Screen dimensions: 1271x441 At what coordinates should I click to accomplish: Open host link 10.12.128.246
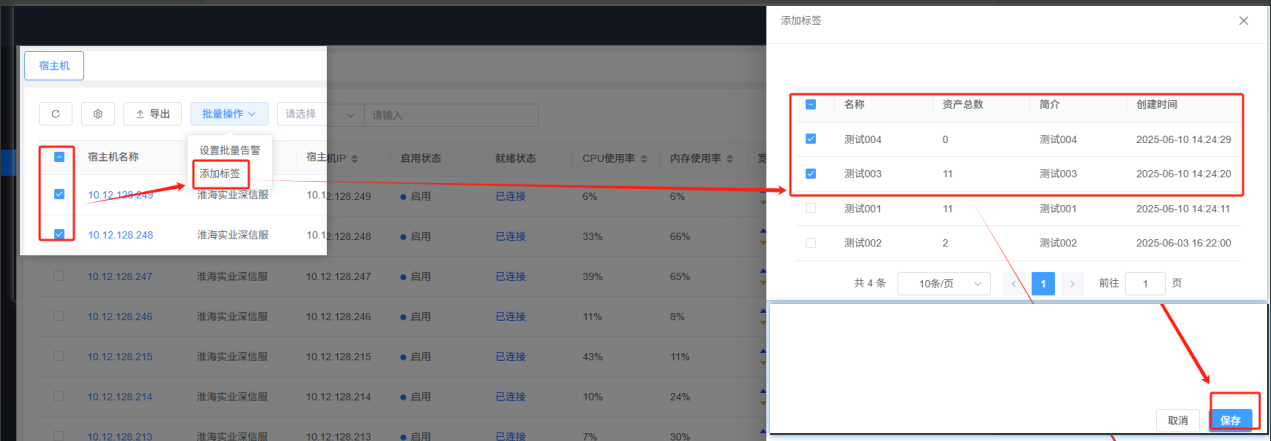(120, 316)
